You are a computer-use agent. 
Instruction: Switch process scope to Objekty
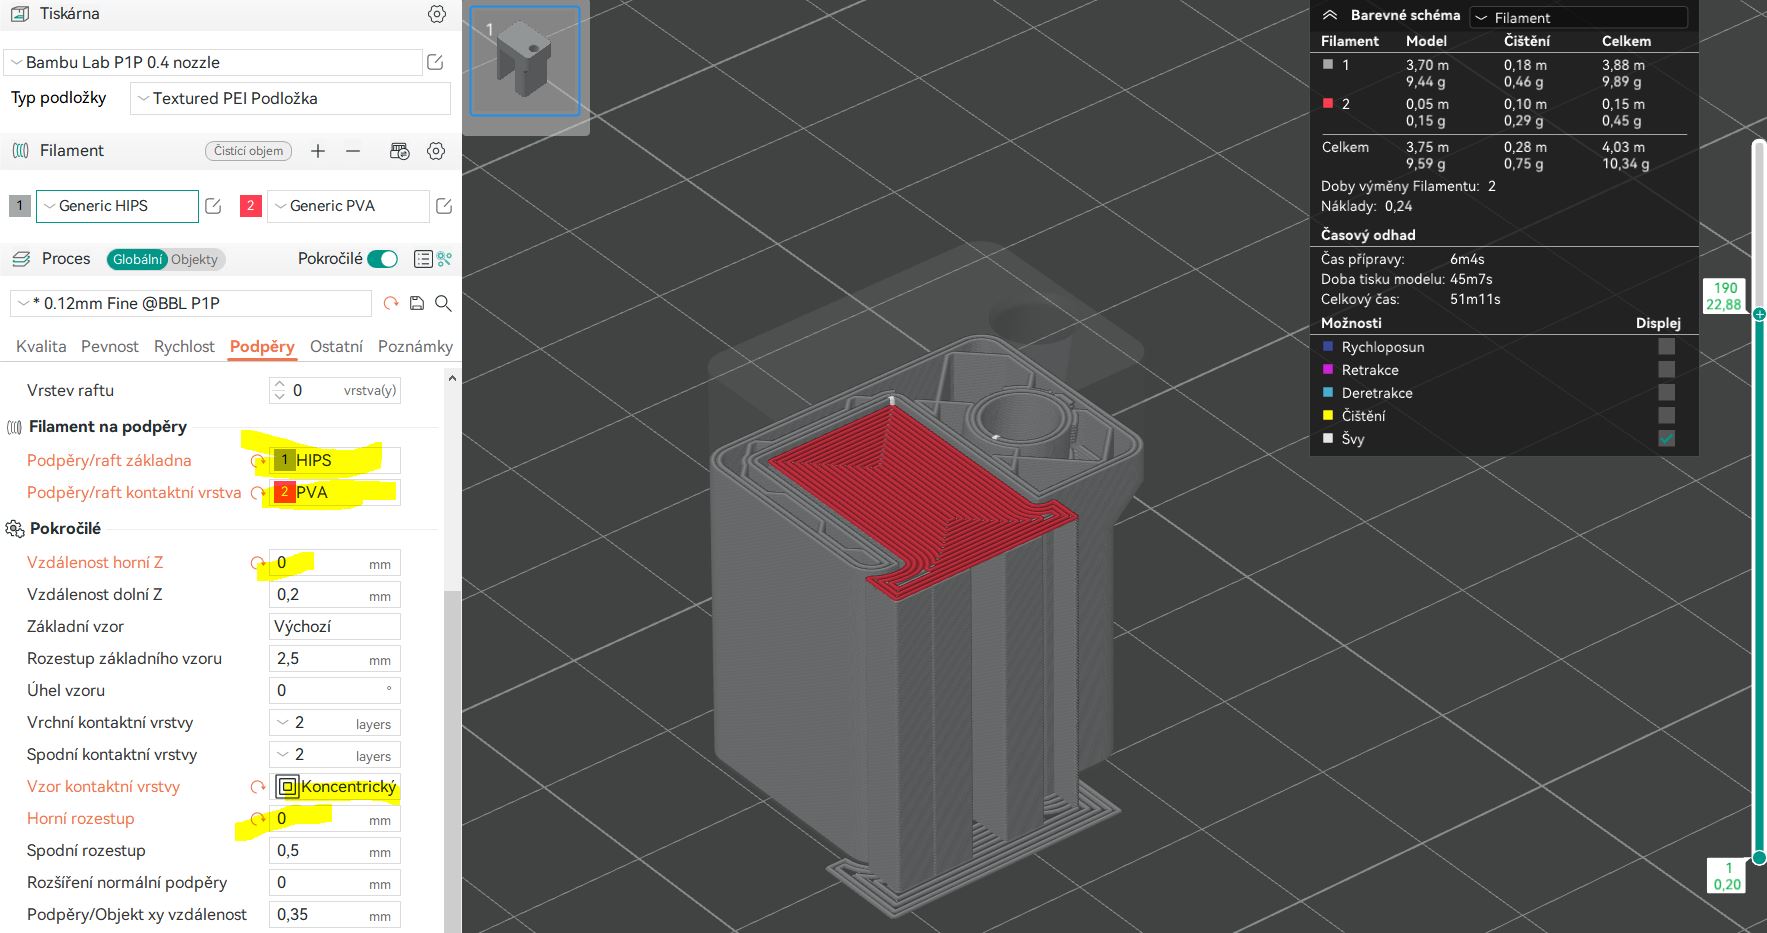194,260
